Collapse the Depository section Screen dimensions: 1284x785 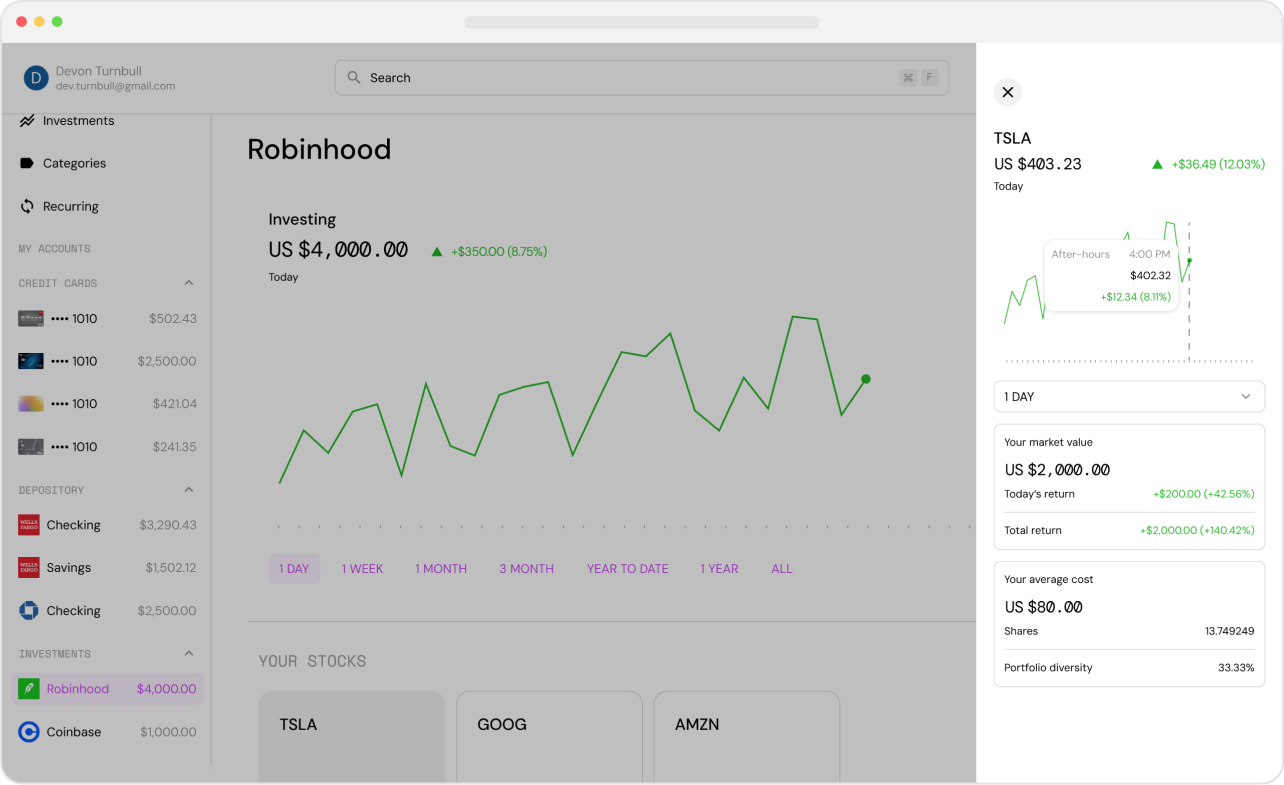pos(189,490)
